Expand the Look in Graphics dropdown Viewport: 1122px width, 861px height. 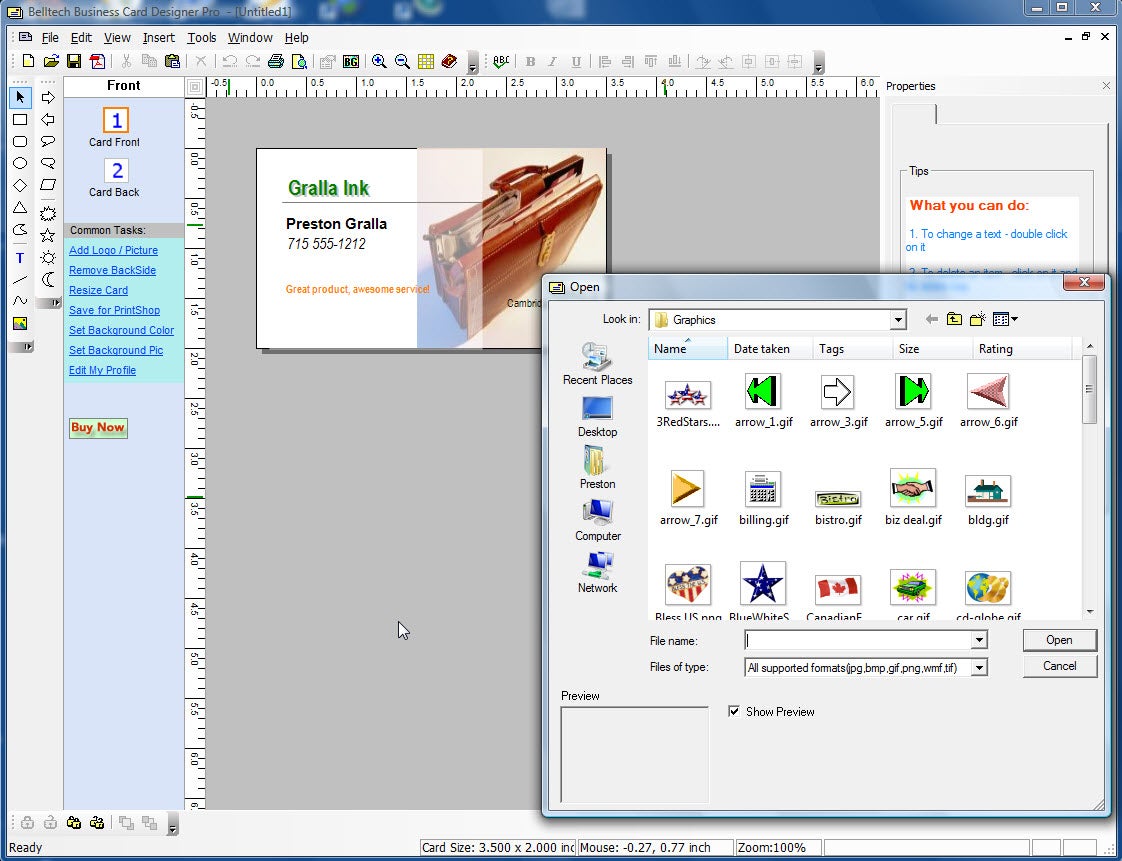pyautogui.click(x=898, y=320)
